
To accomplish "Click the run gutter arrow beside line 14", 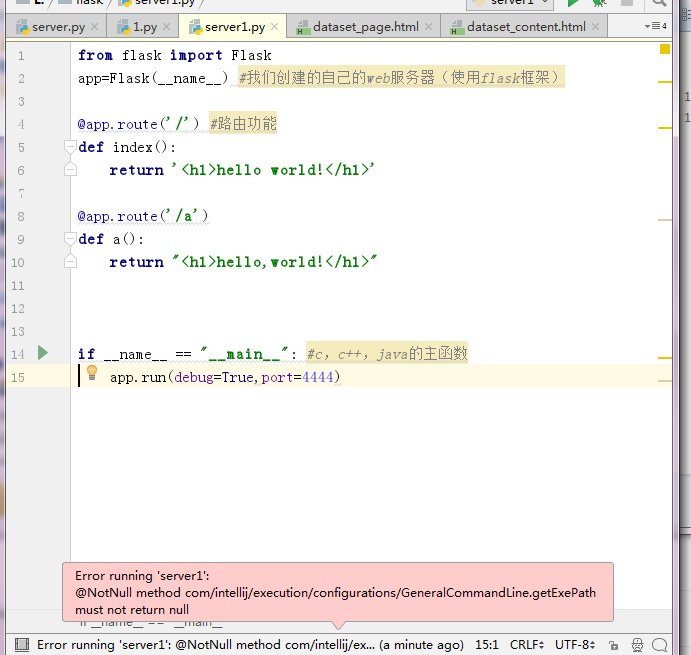I will point(43,353).
